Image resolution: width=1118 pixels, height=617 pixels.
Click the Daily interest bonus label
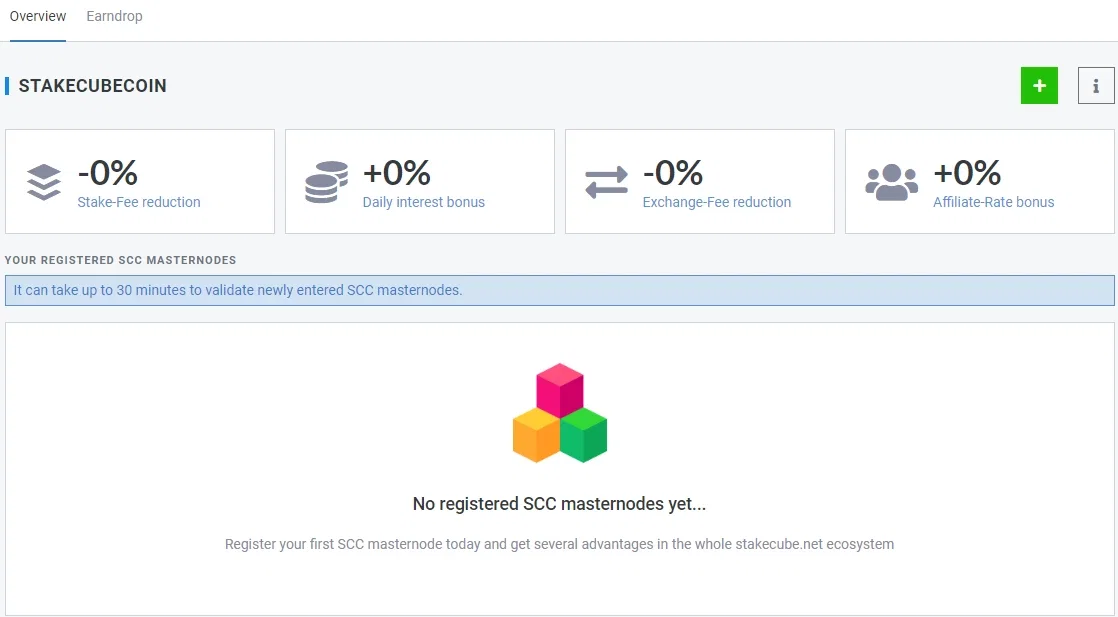pos(424,202)
